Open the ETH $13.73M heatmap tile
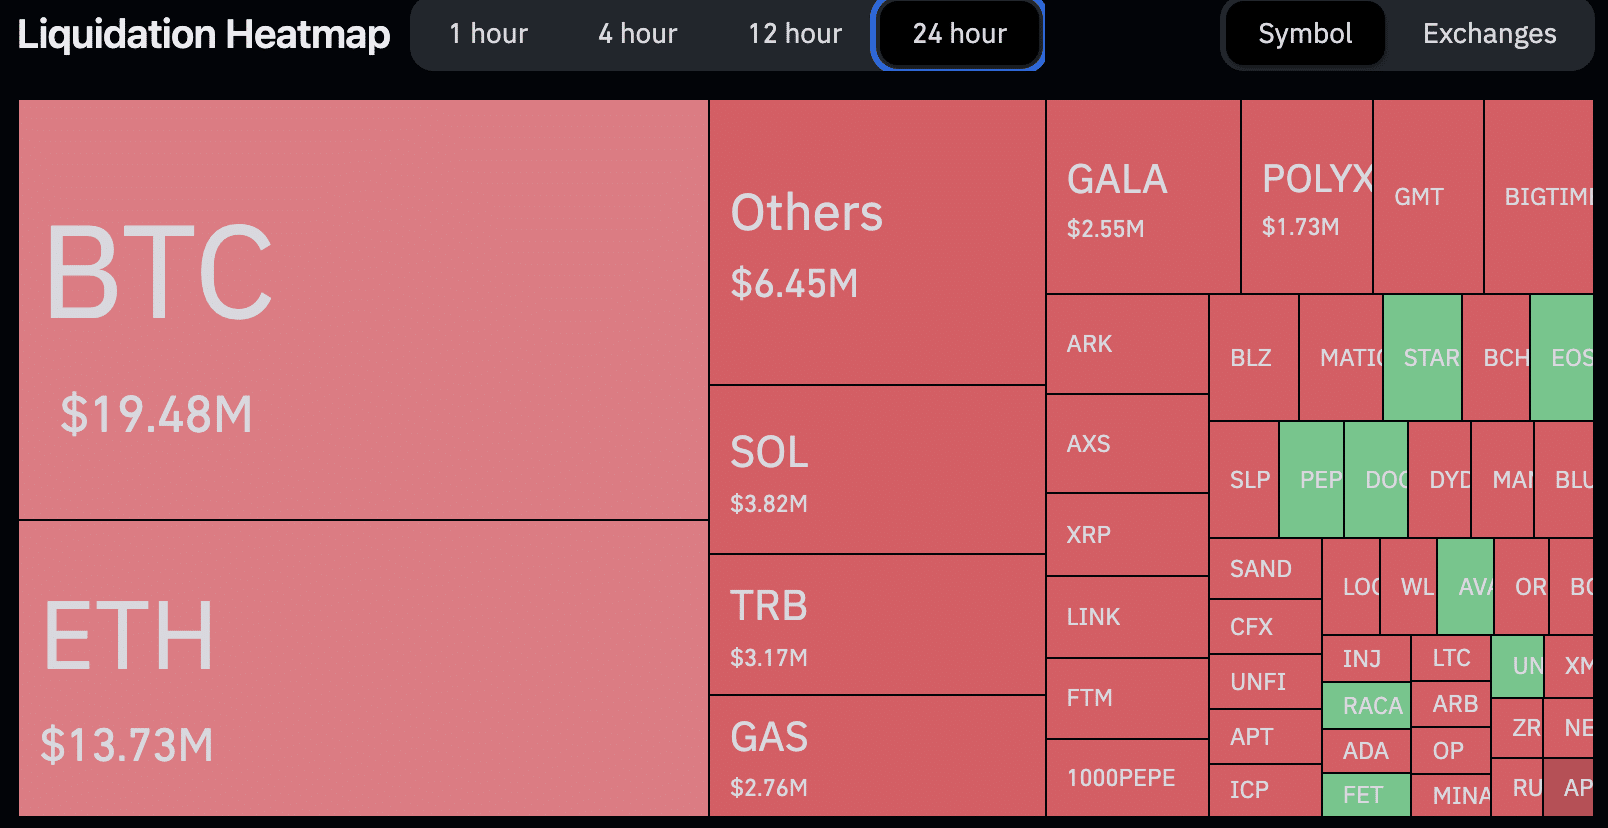Image resolution: width=1608 pixels, height=828 pixels. click(x=363, y=668)
